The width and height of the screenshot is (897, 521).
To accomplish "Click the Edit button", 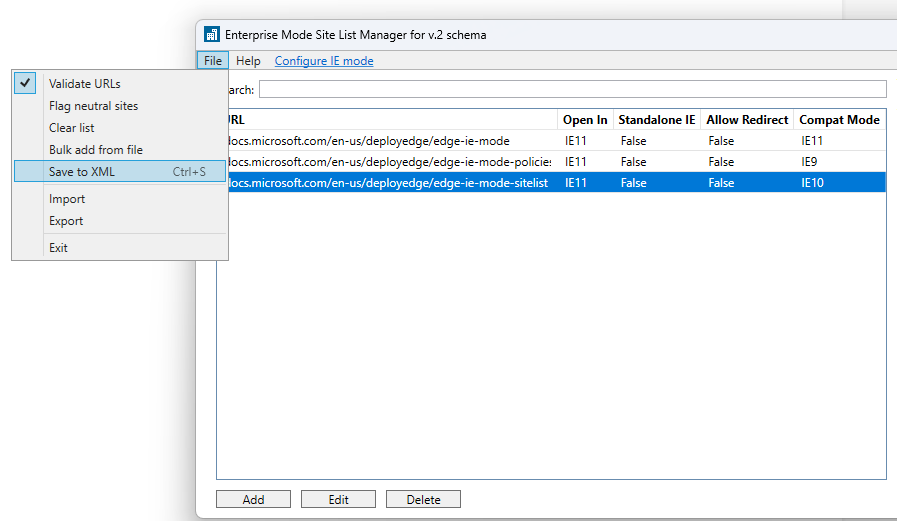I will pos(339,499).
